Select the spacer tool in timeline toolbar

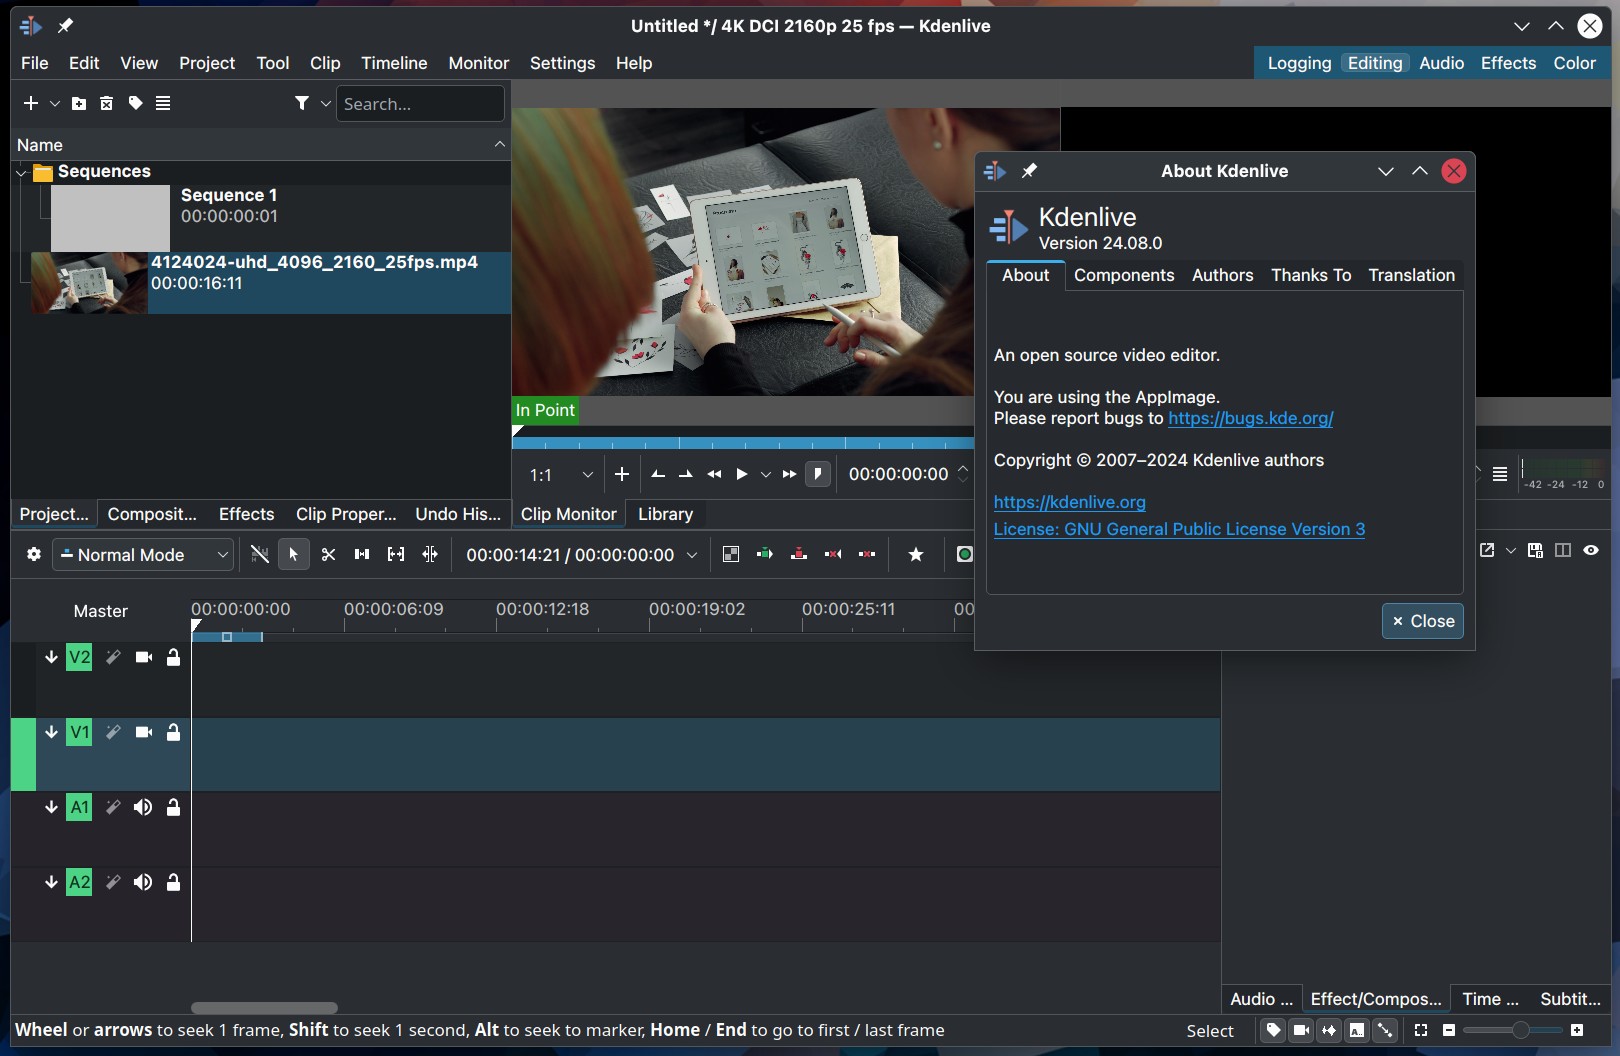[362, 554]
